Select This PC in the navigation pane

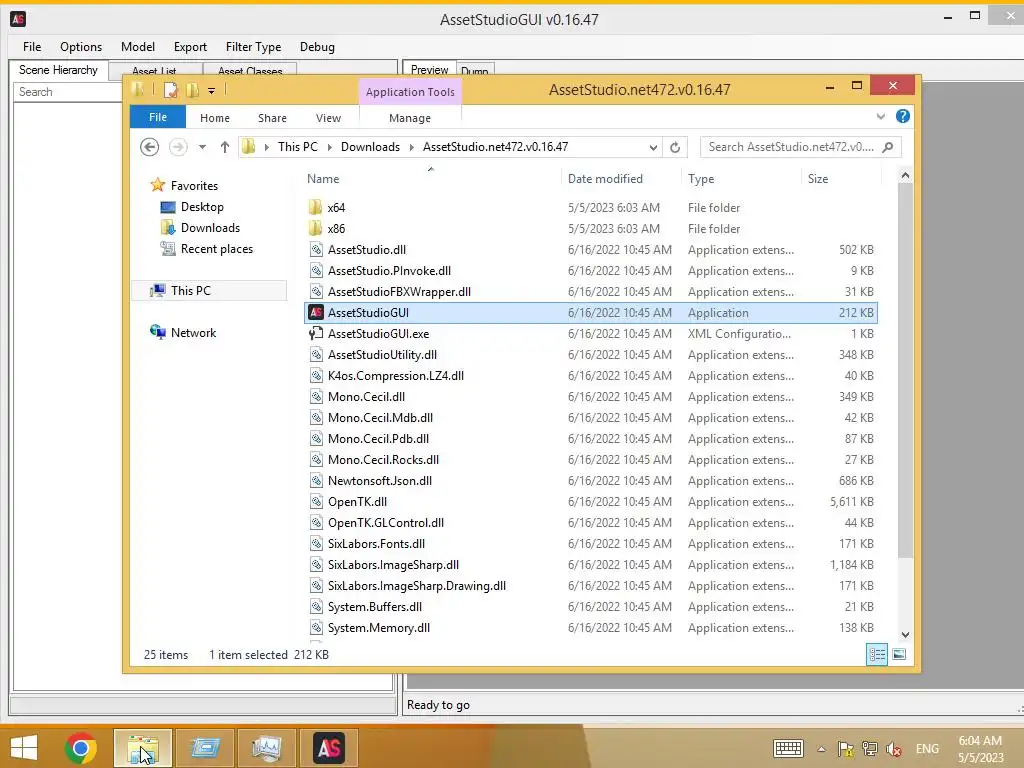coord(209,291)
